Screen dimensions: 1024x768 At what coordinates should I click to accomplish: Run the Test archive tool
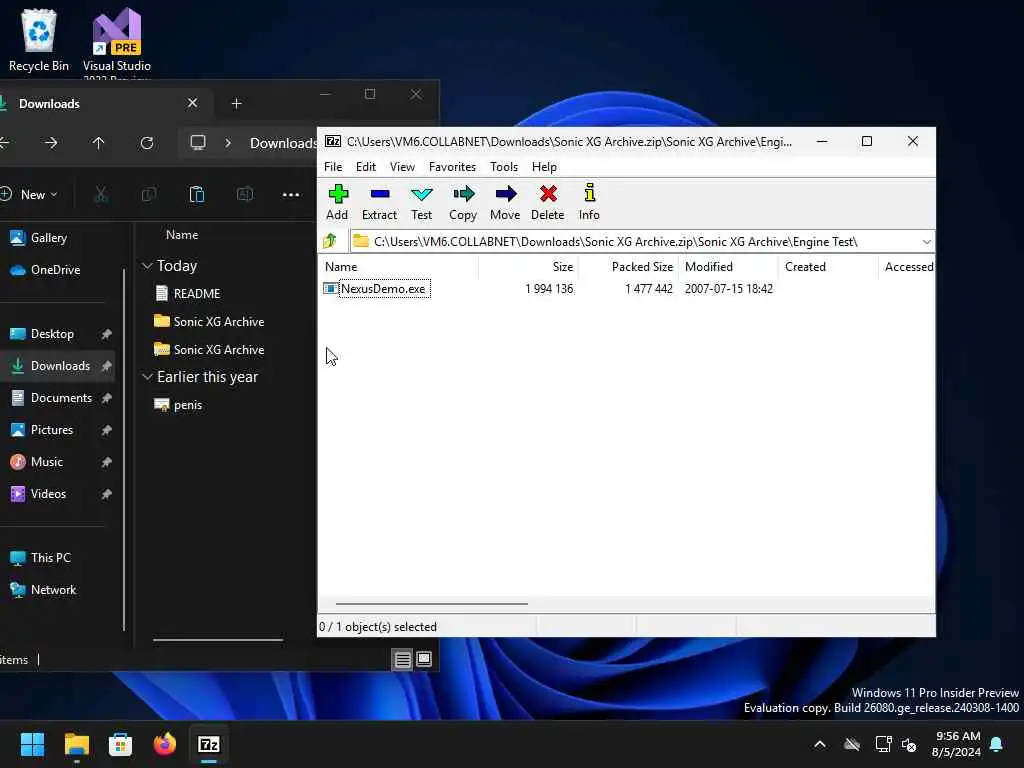[421, 202]
